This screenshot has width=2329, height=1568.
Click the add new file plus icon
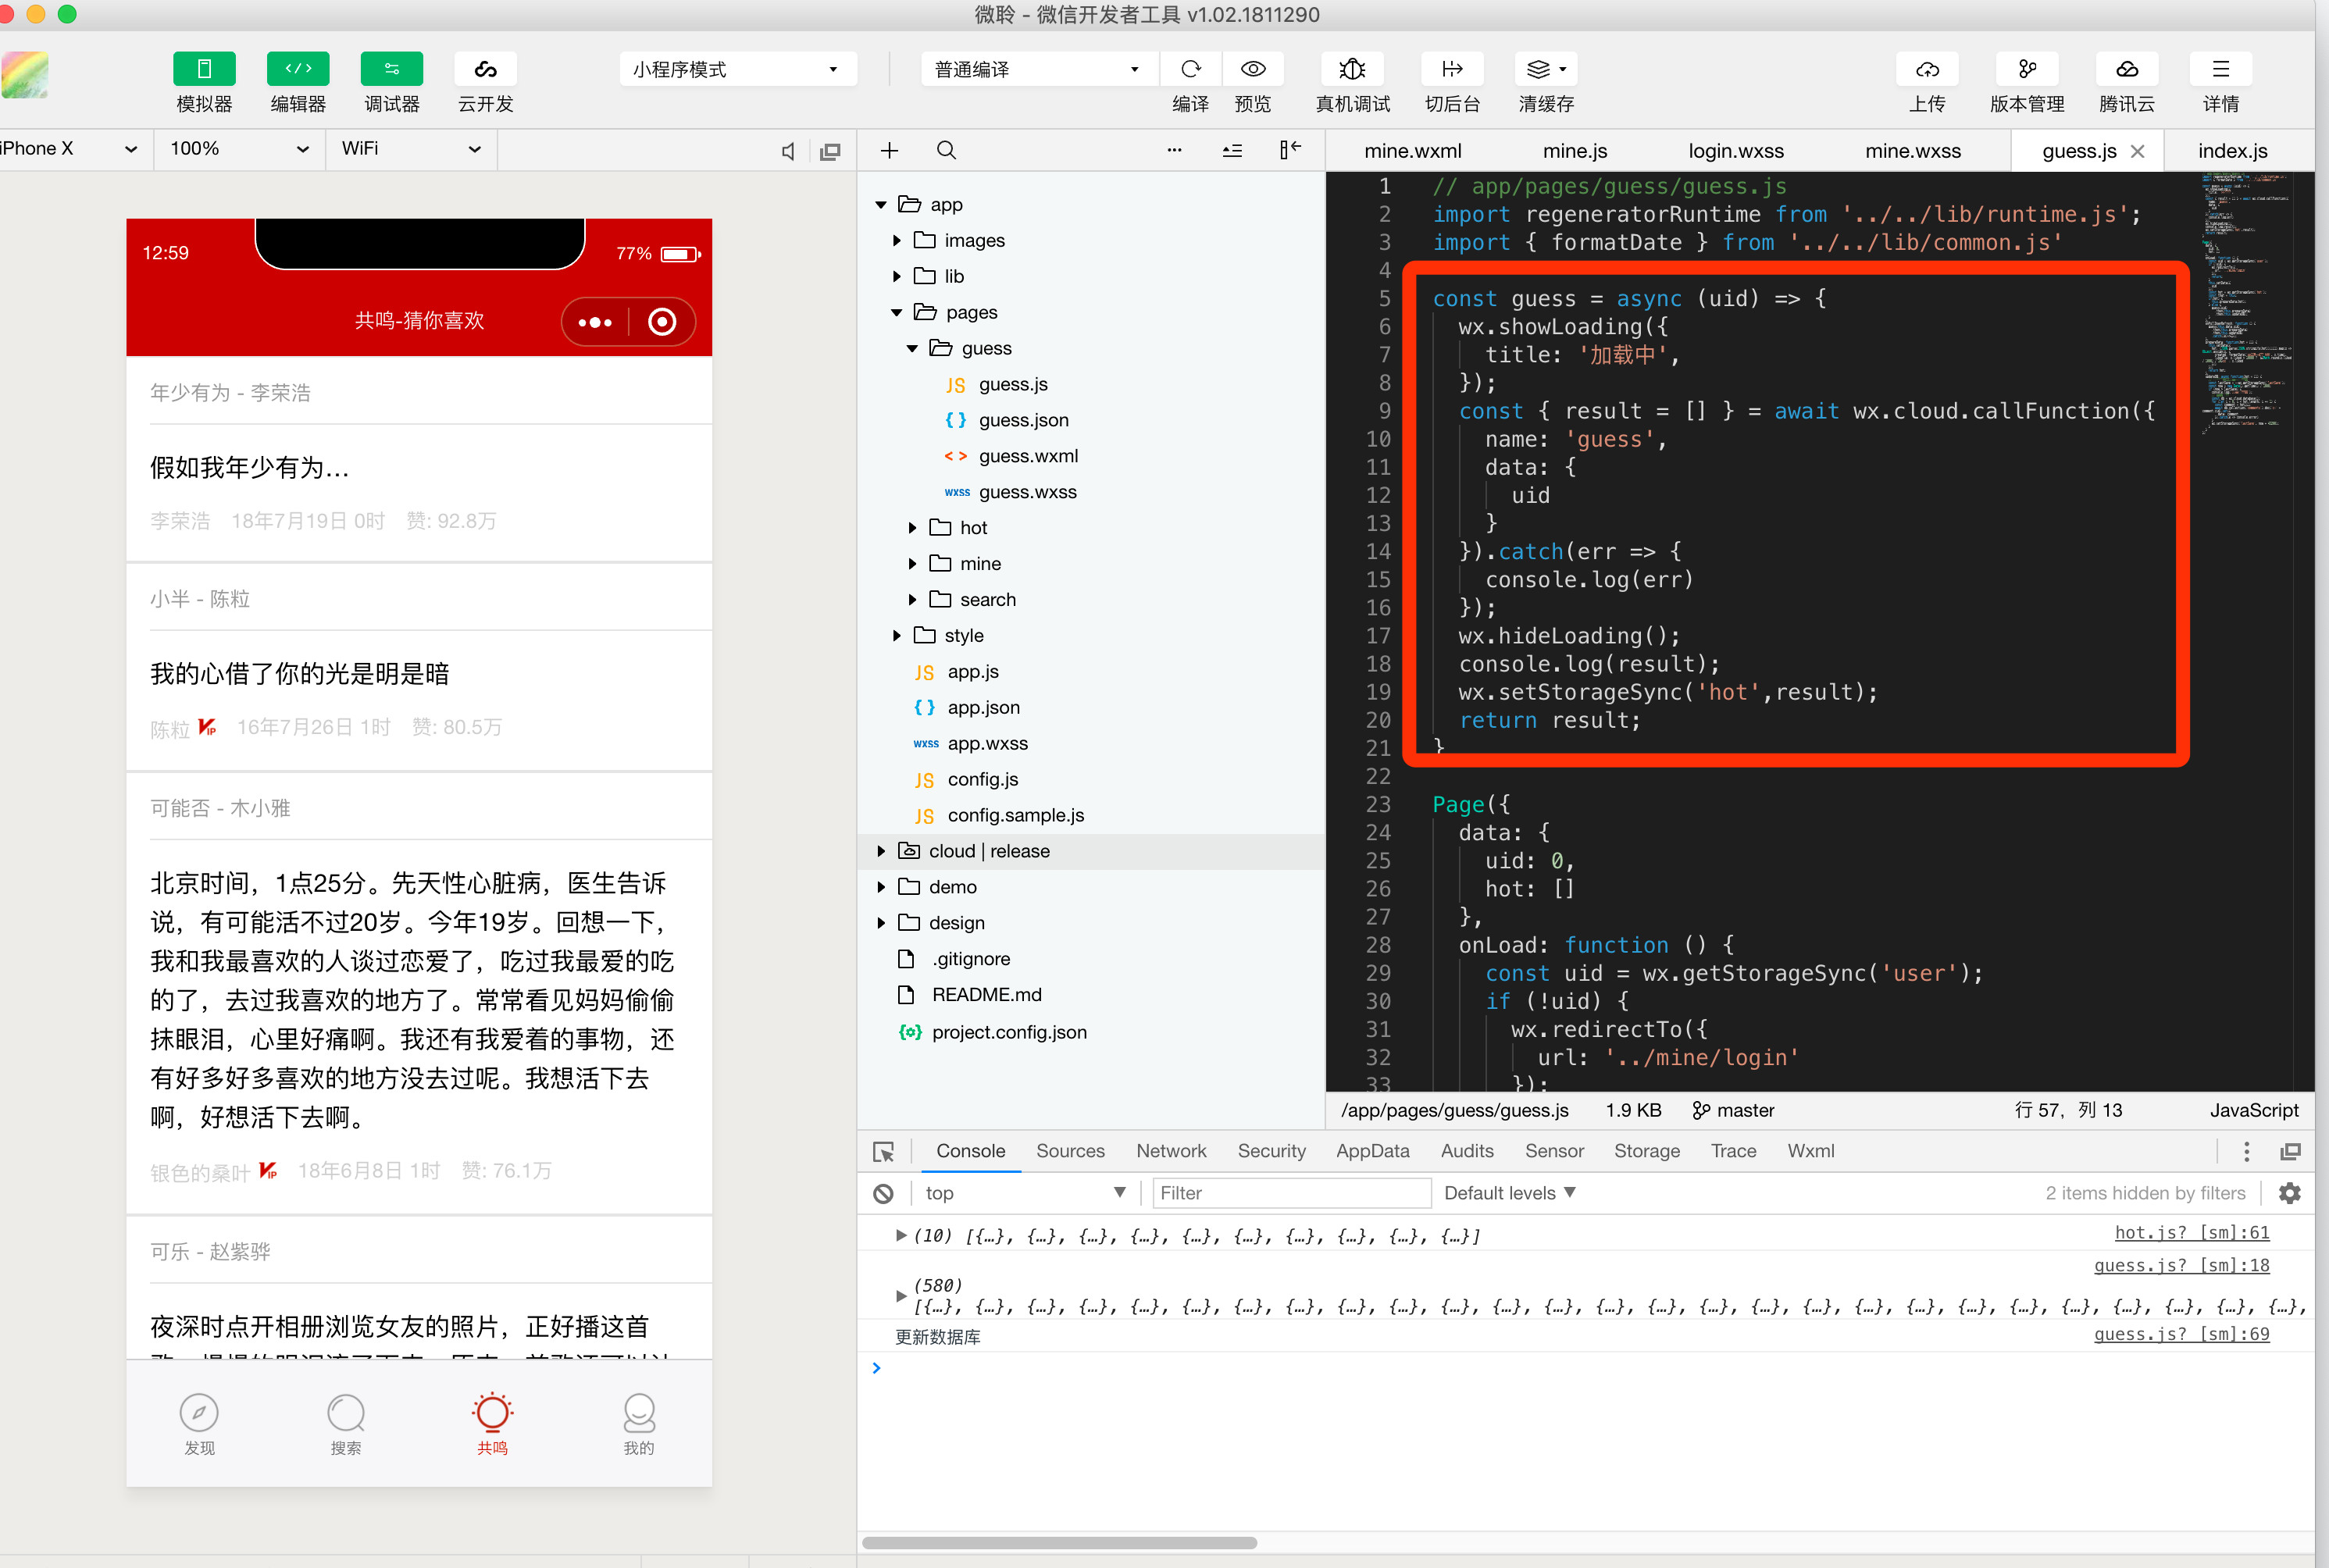coord(889,150)
